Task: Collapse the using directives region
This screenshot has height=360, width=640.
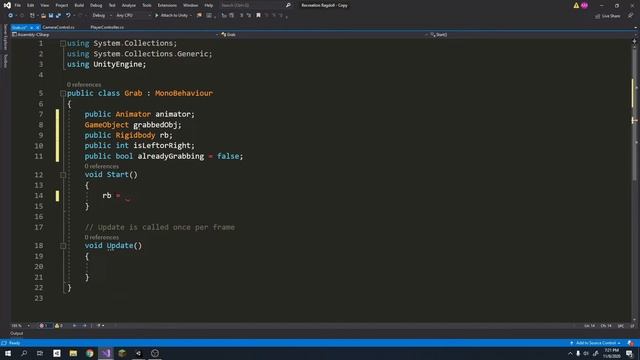Action: (x=63, y=43)
